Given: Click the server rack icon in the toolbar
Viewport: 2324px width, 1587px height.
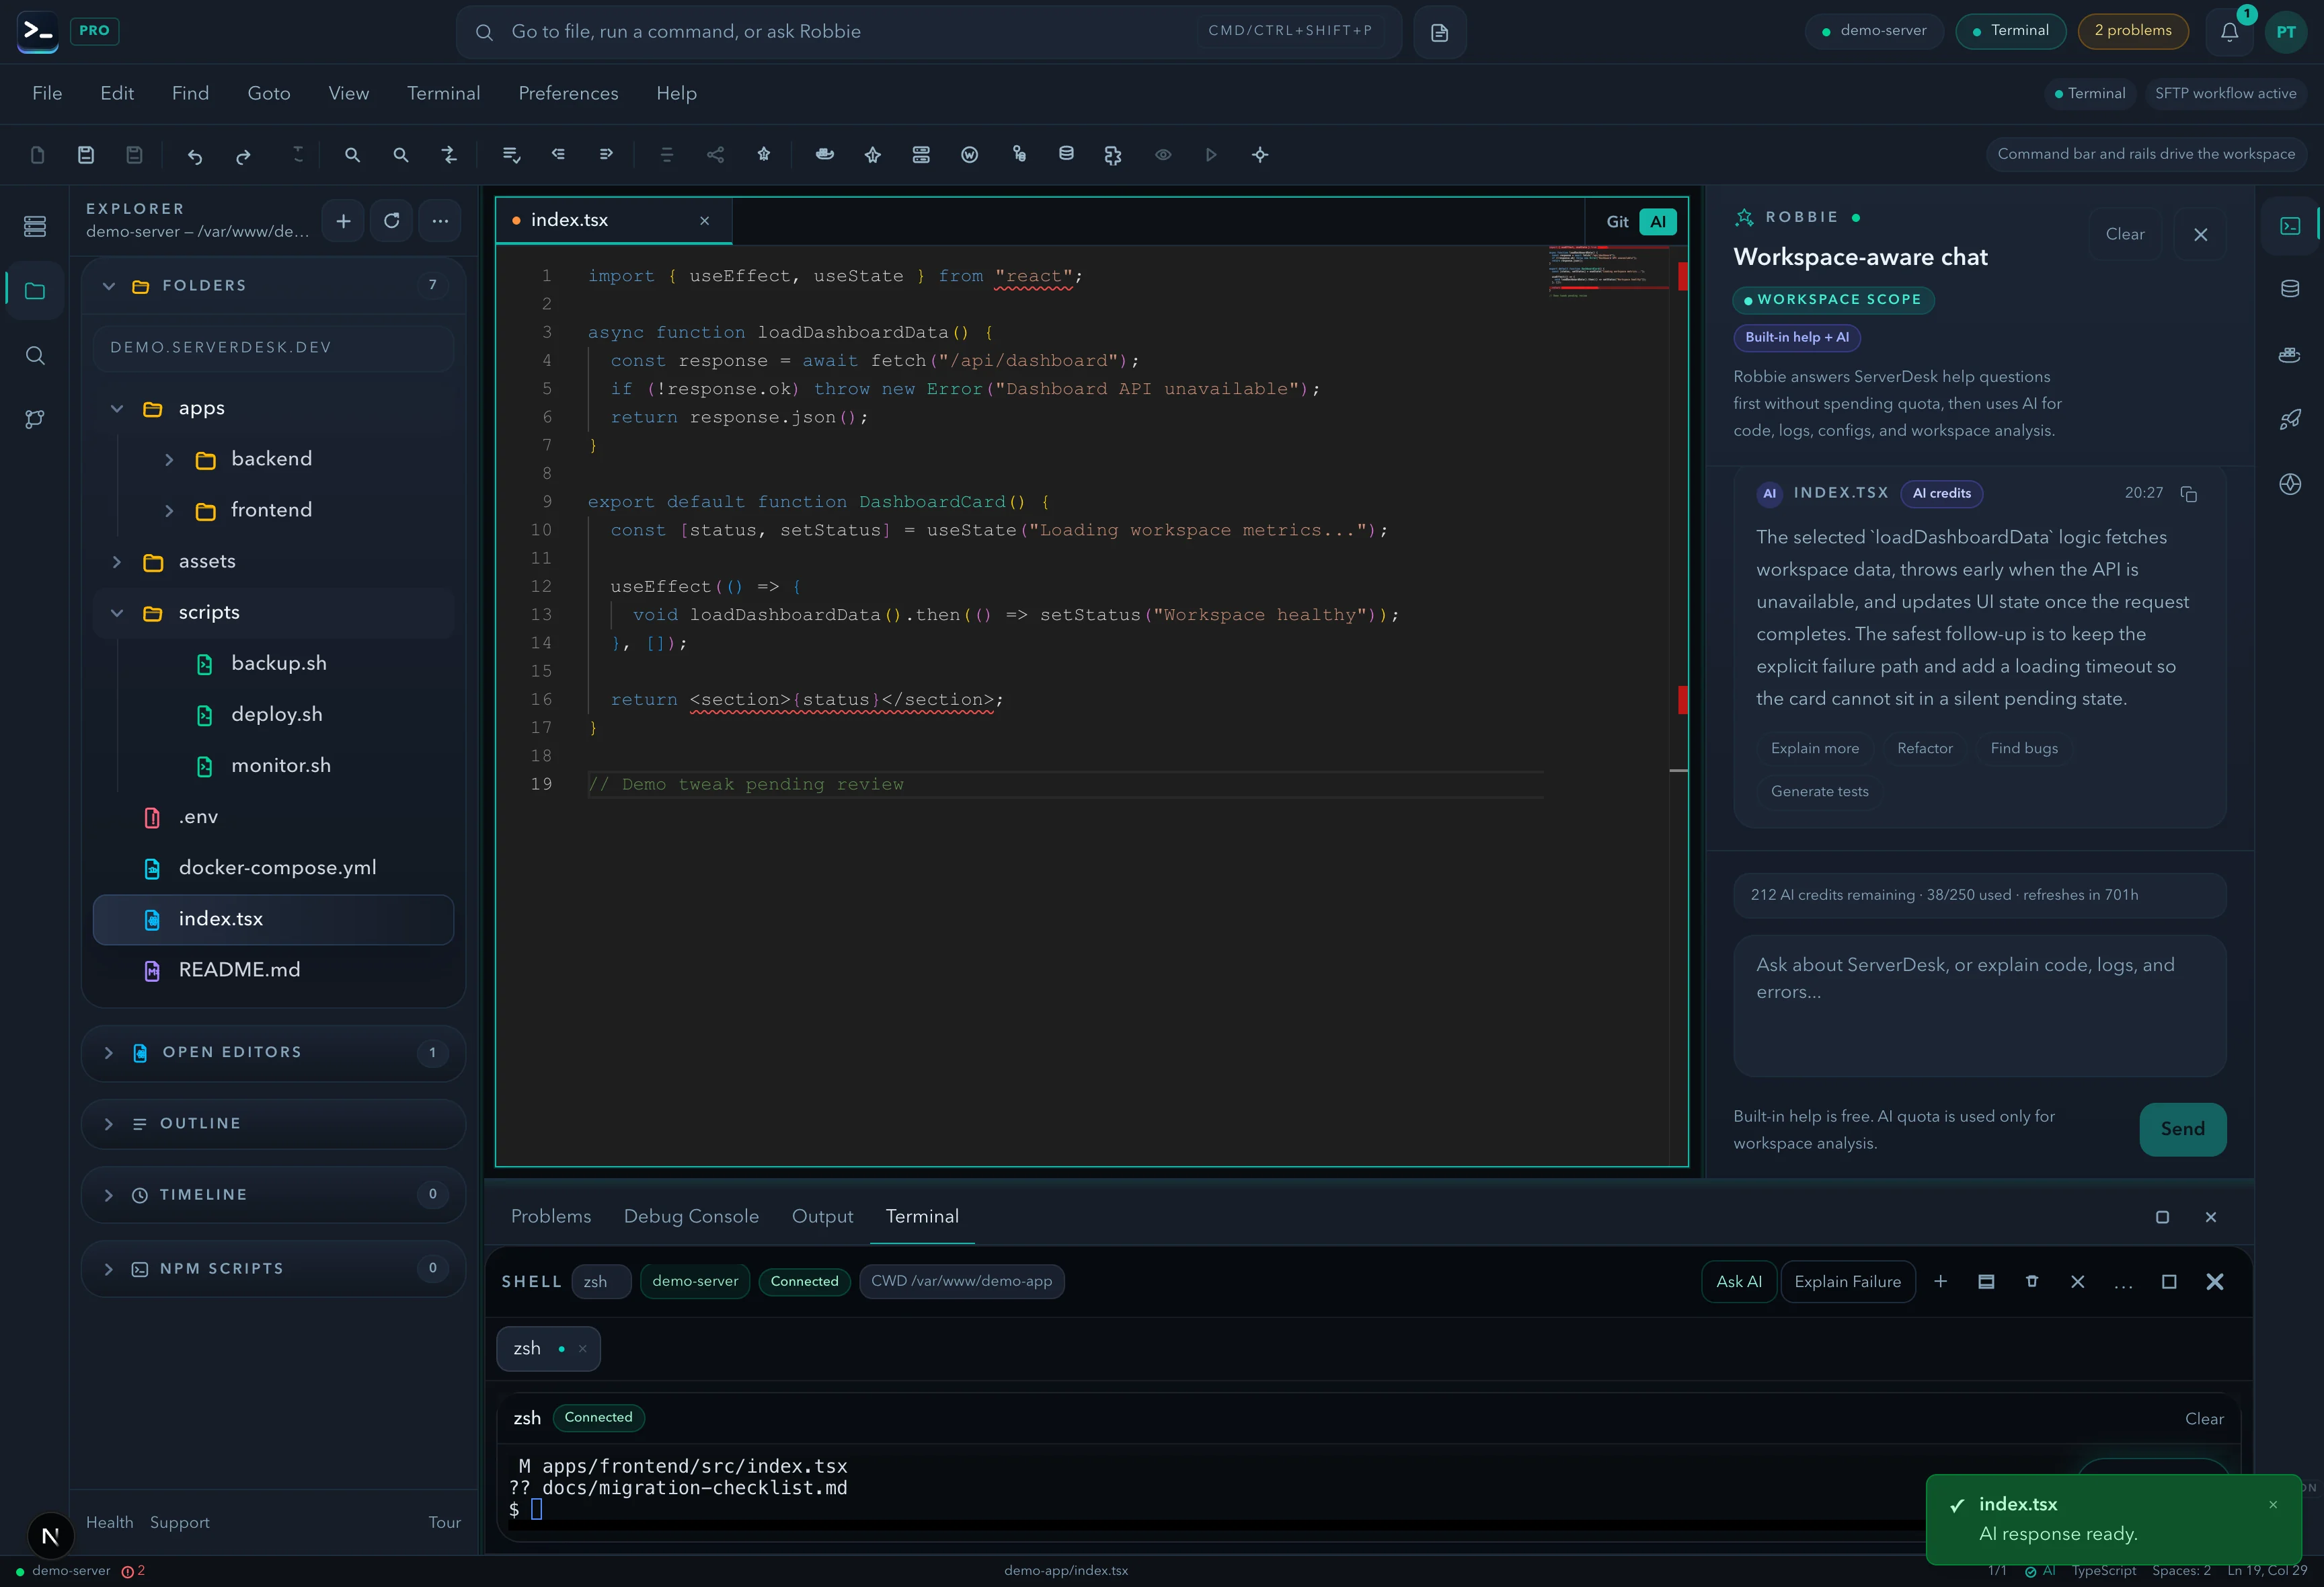Looking at the screenshot, I should [x=921, y=155].
